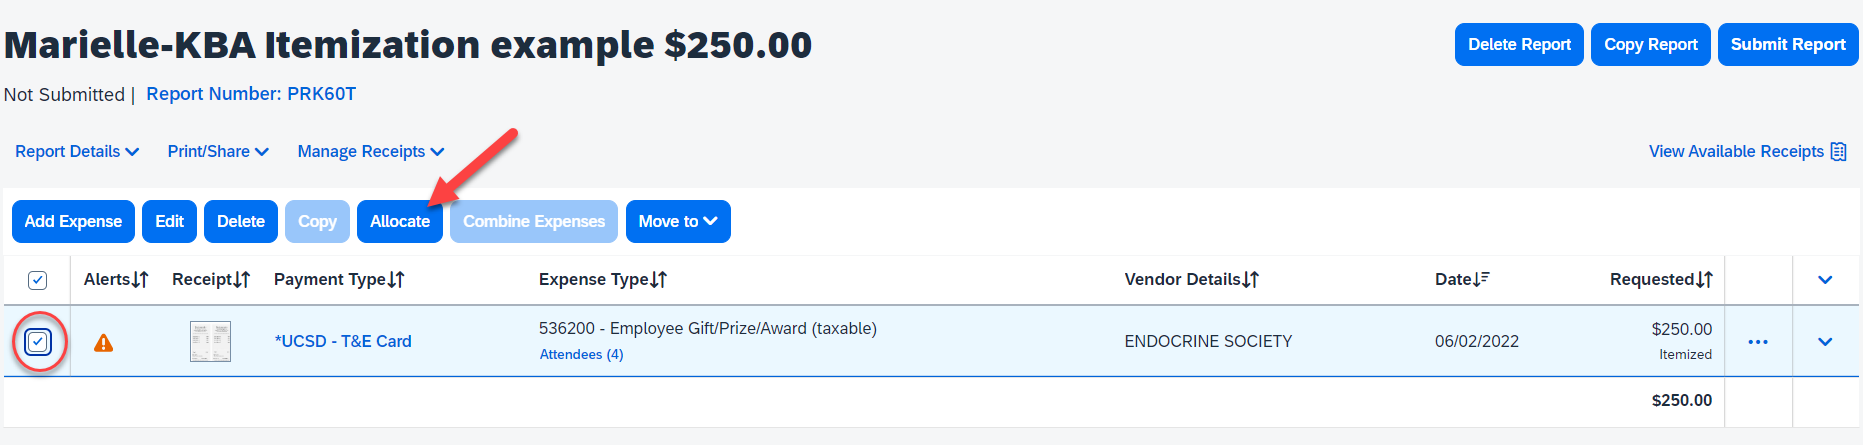The image size is (1863, 445).
Task: Open the three-dot more actions menu
Action: pos(1758,342)
